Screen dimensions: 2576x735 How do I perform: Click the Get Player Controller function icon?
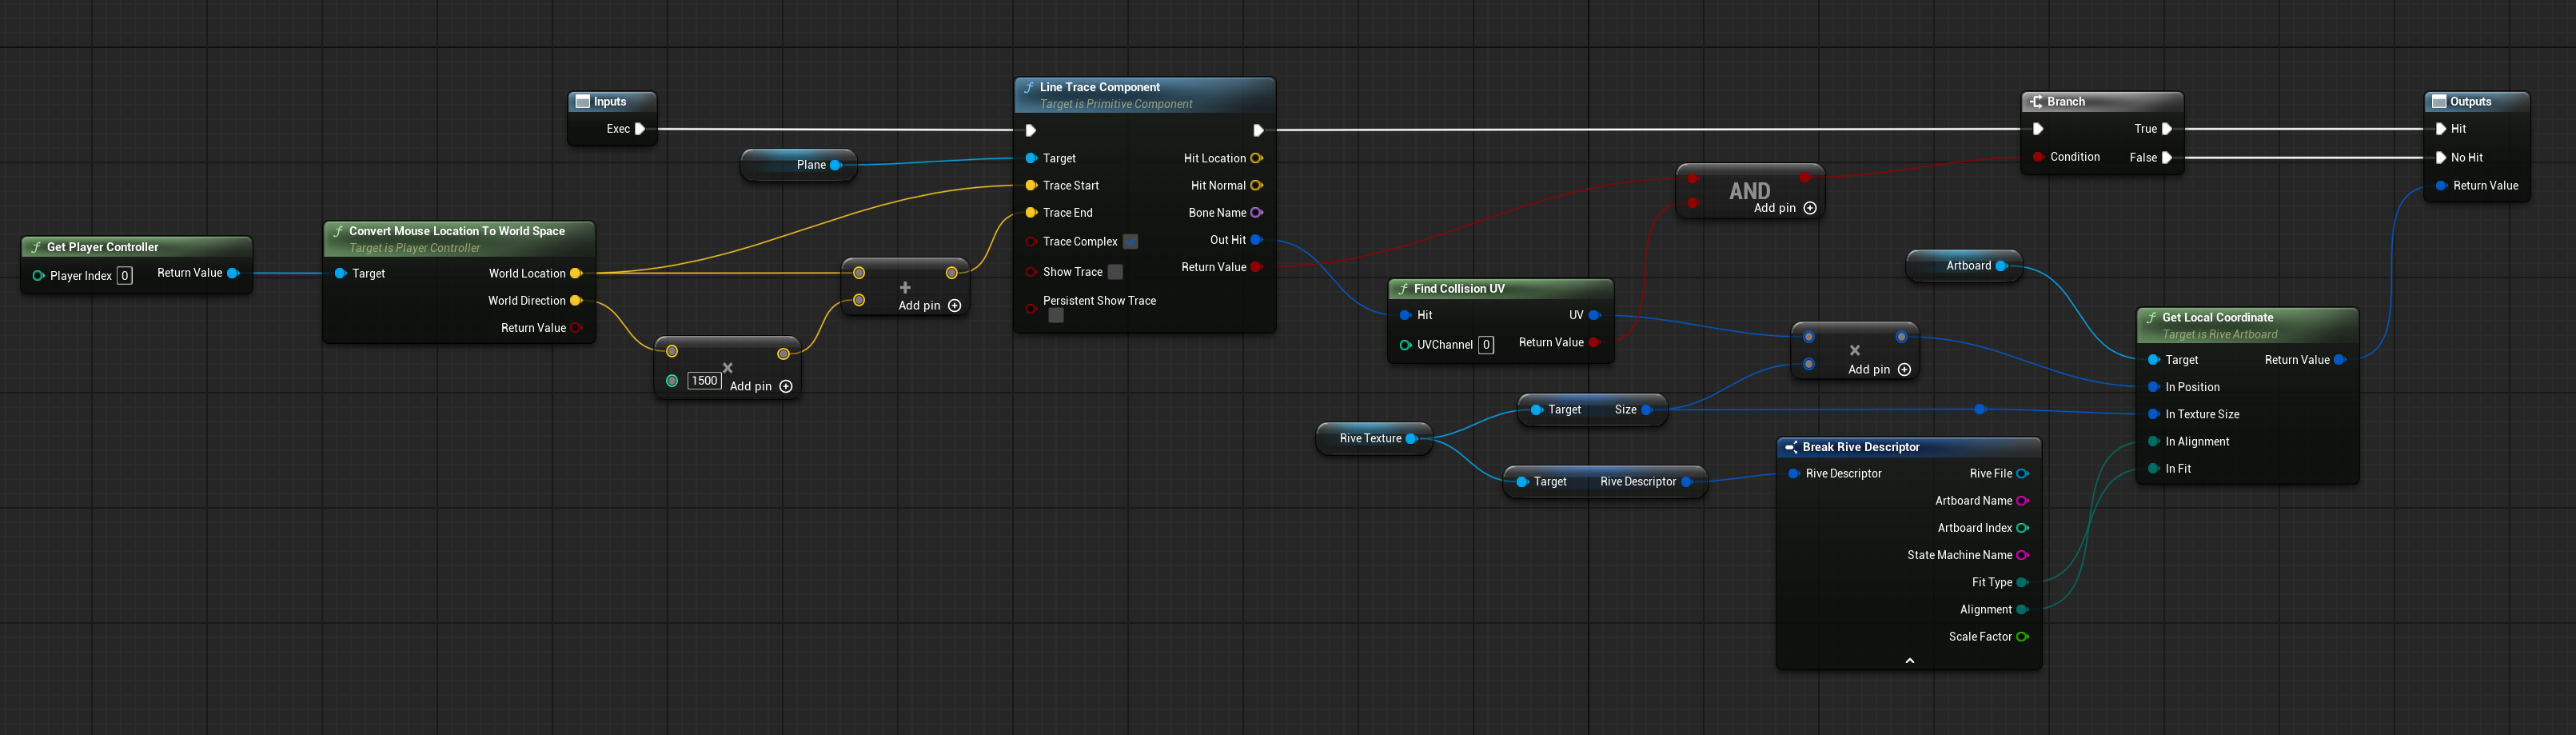[x=36, y=246]
